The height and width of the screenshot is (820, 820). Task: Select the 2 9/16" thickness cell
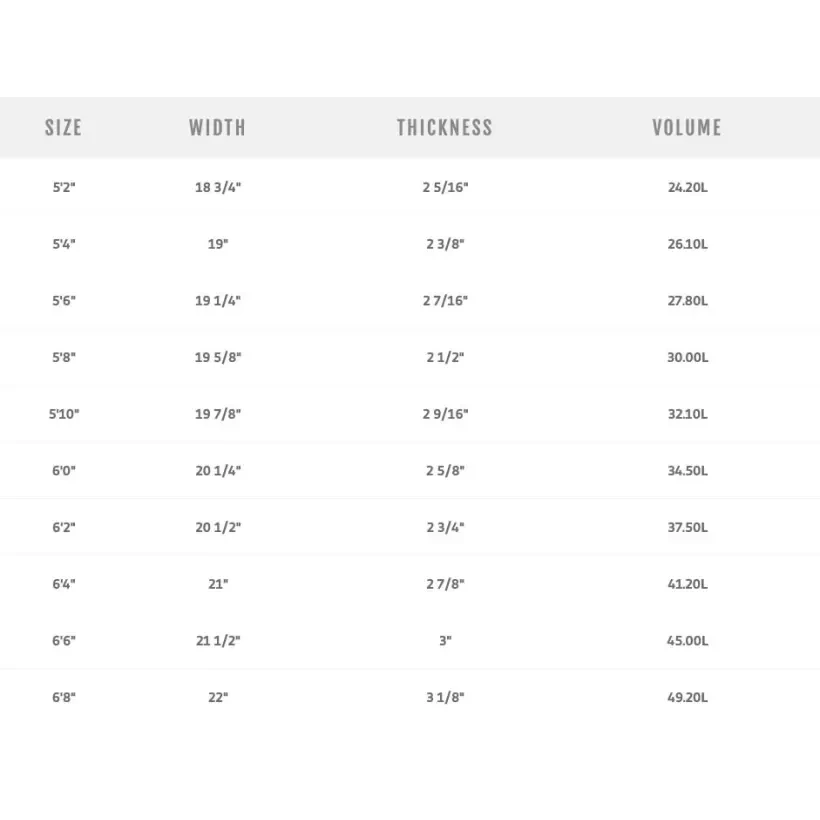(445, 414)
